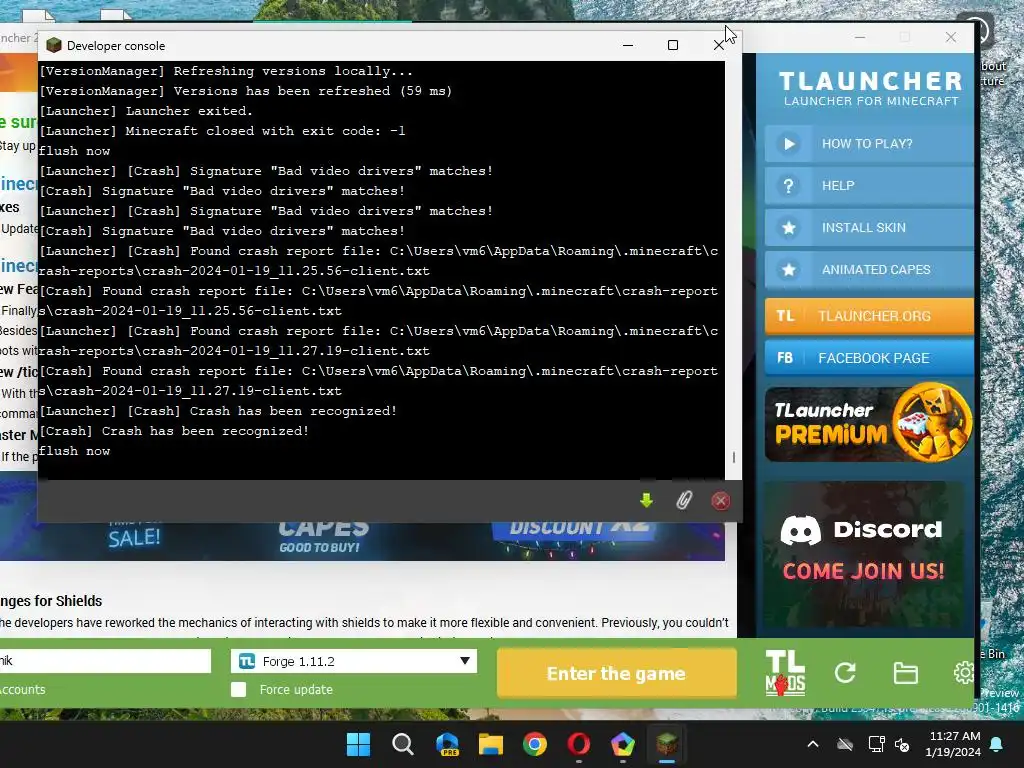Launch Google Chrome from taskbar
This screenshot has height=768, width=1024.
[535, 744]
